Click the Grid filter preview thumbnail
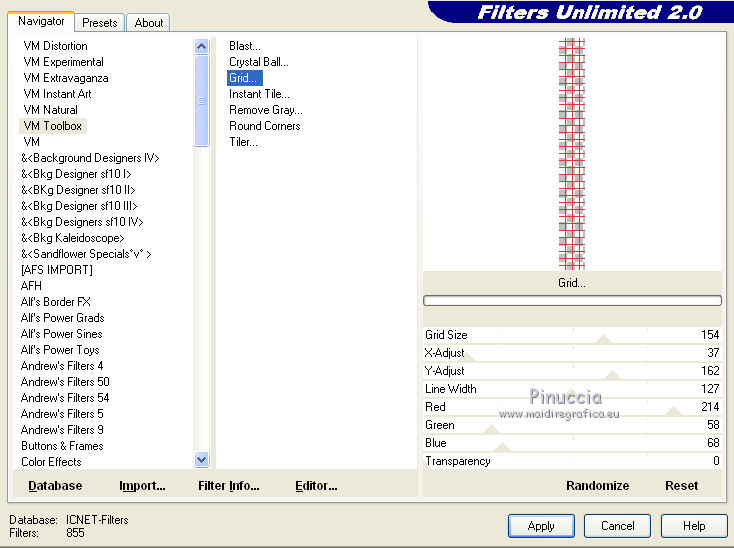Image resolution: width=734 pixels, height=548 pixels. coord(572,153)
